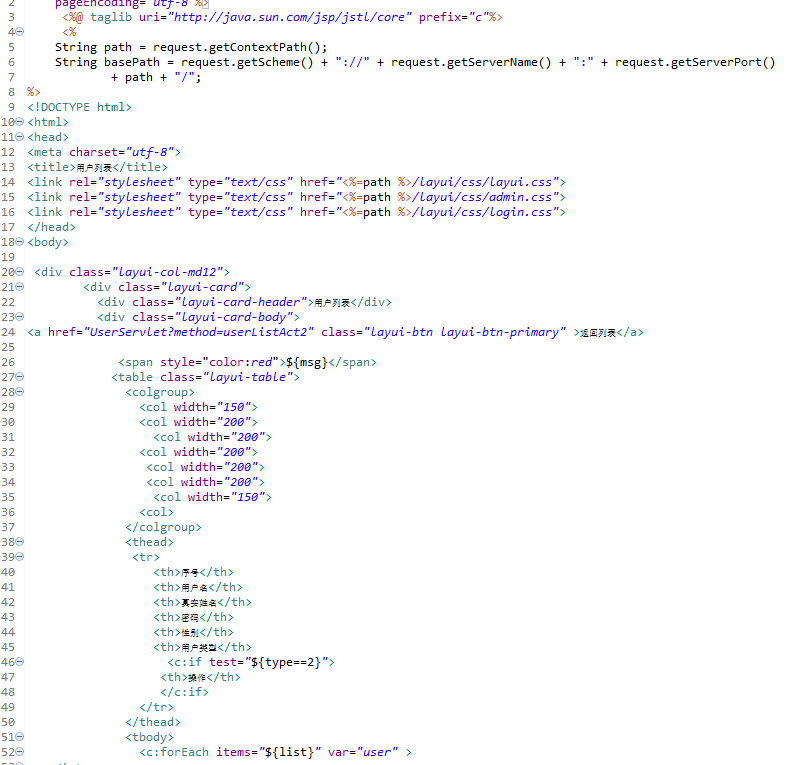Click the title tag on line 13
Image resolution: width=795 pixels, height=765 pixels.
tap(97, 167)
